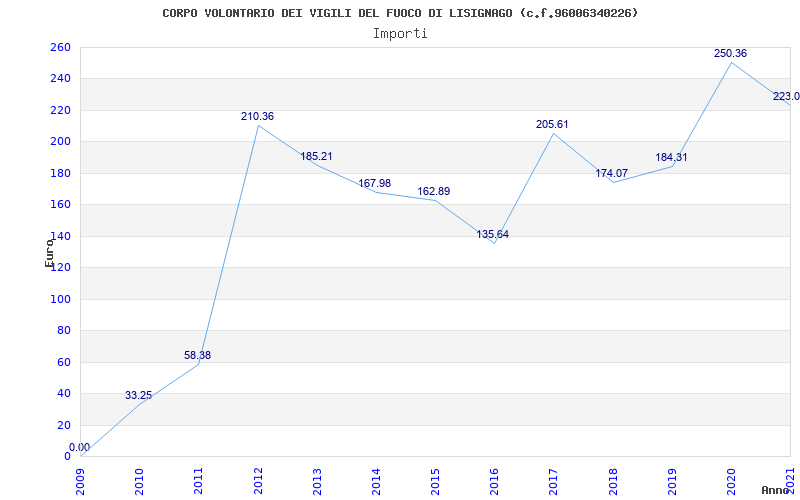The width and height of the screenshot is (800, 500).
Task: Click y-axis value 260
Action: pyautogui.click(x=60, y=47)
